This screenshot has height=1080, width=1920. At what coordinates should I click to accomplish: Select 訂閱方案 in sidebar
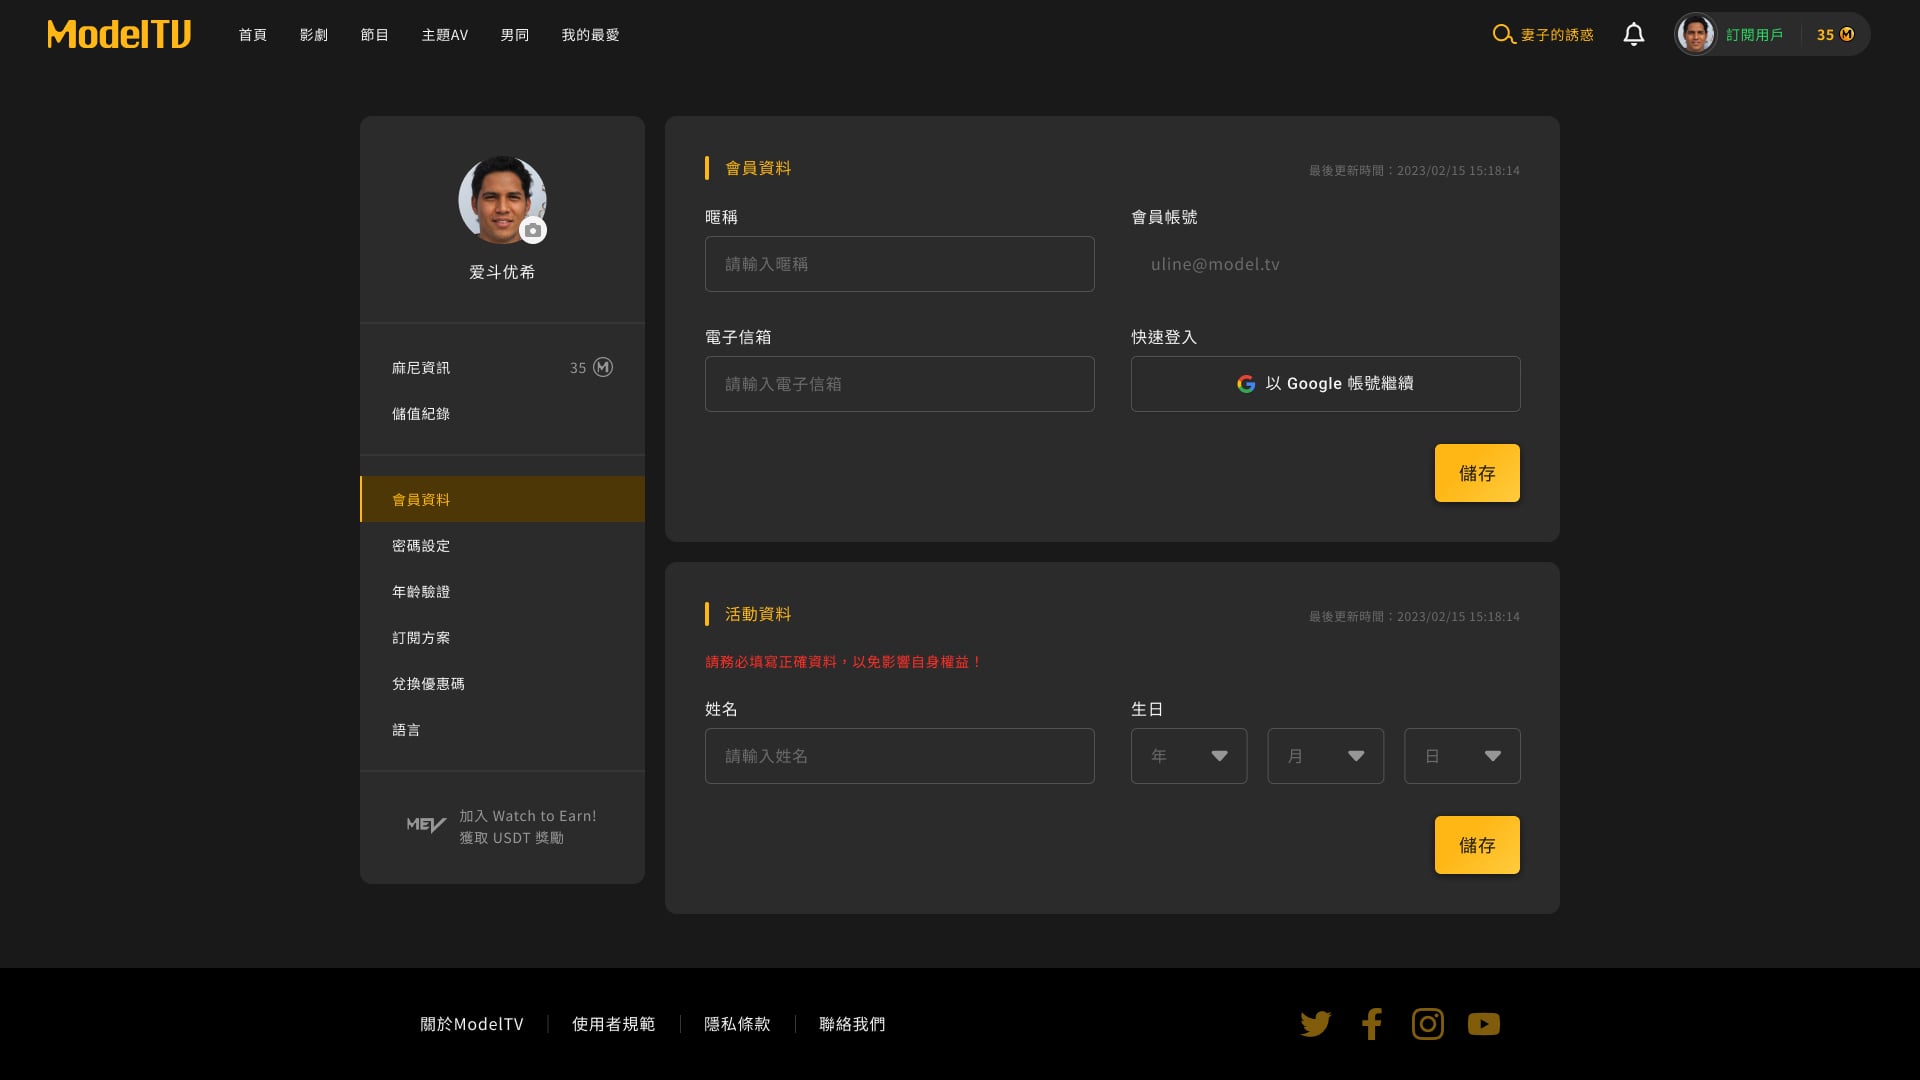point(421,638)
